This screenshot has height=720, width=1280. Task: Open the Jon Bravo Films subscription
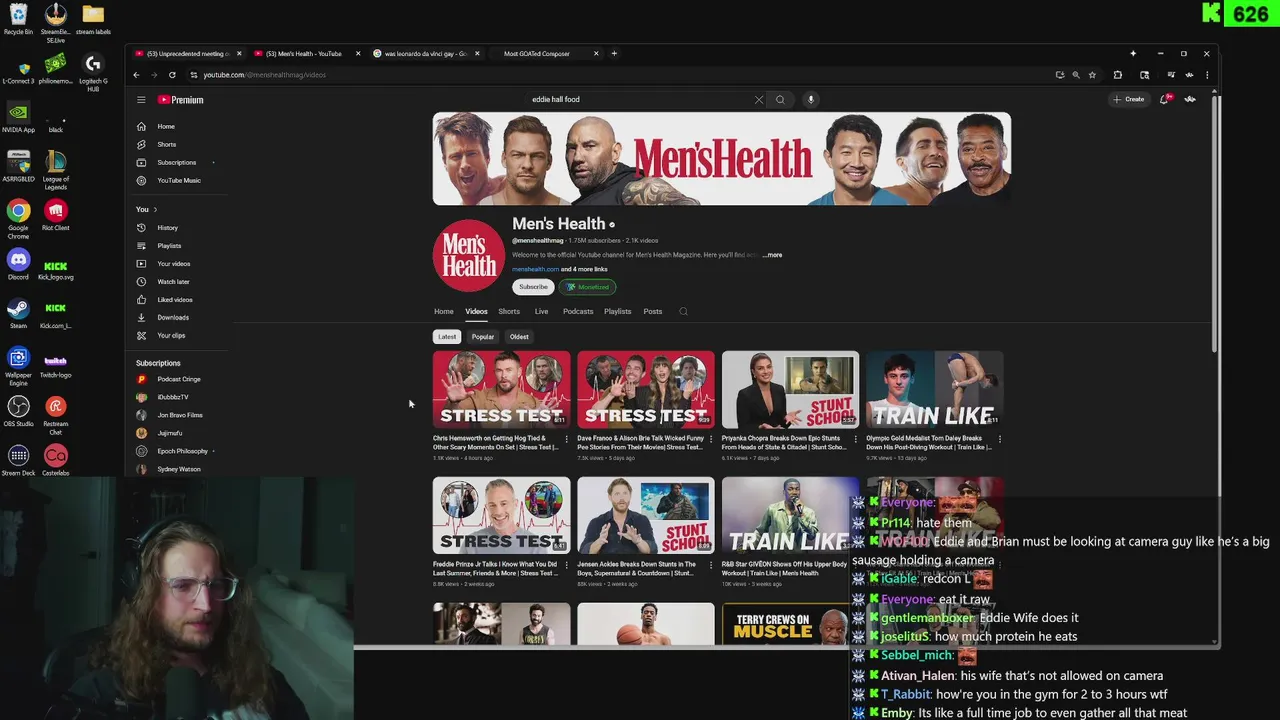pos(180,415)
